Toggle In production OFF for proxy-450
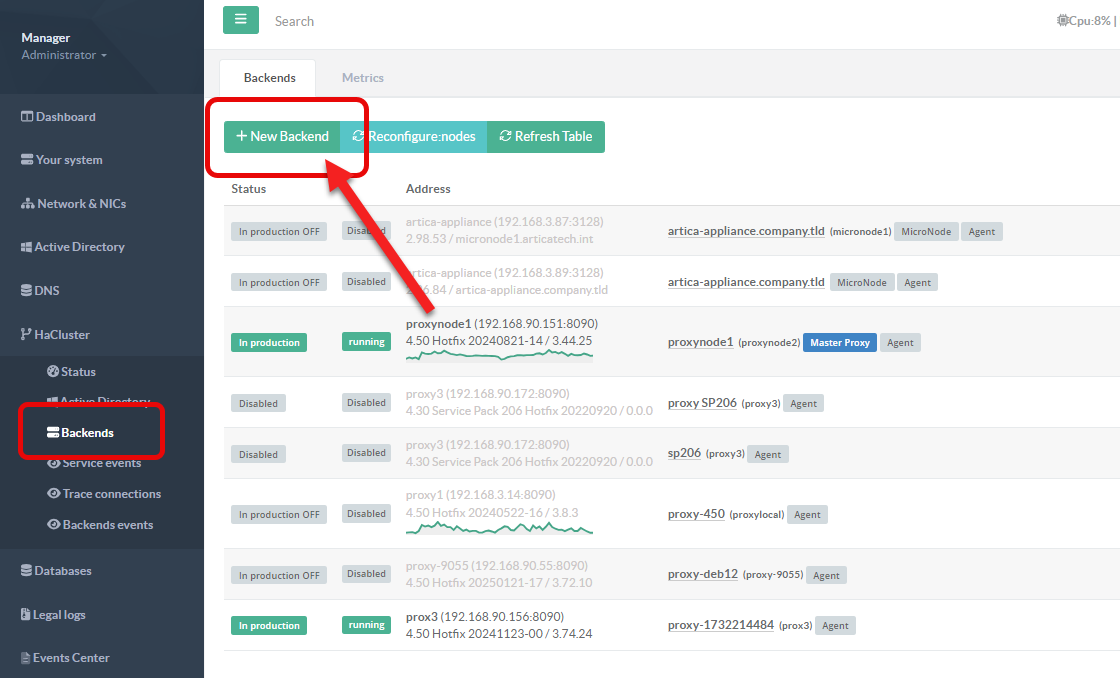The image size is (1120, 678). tap(279, 514)
